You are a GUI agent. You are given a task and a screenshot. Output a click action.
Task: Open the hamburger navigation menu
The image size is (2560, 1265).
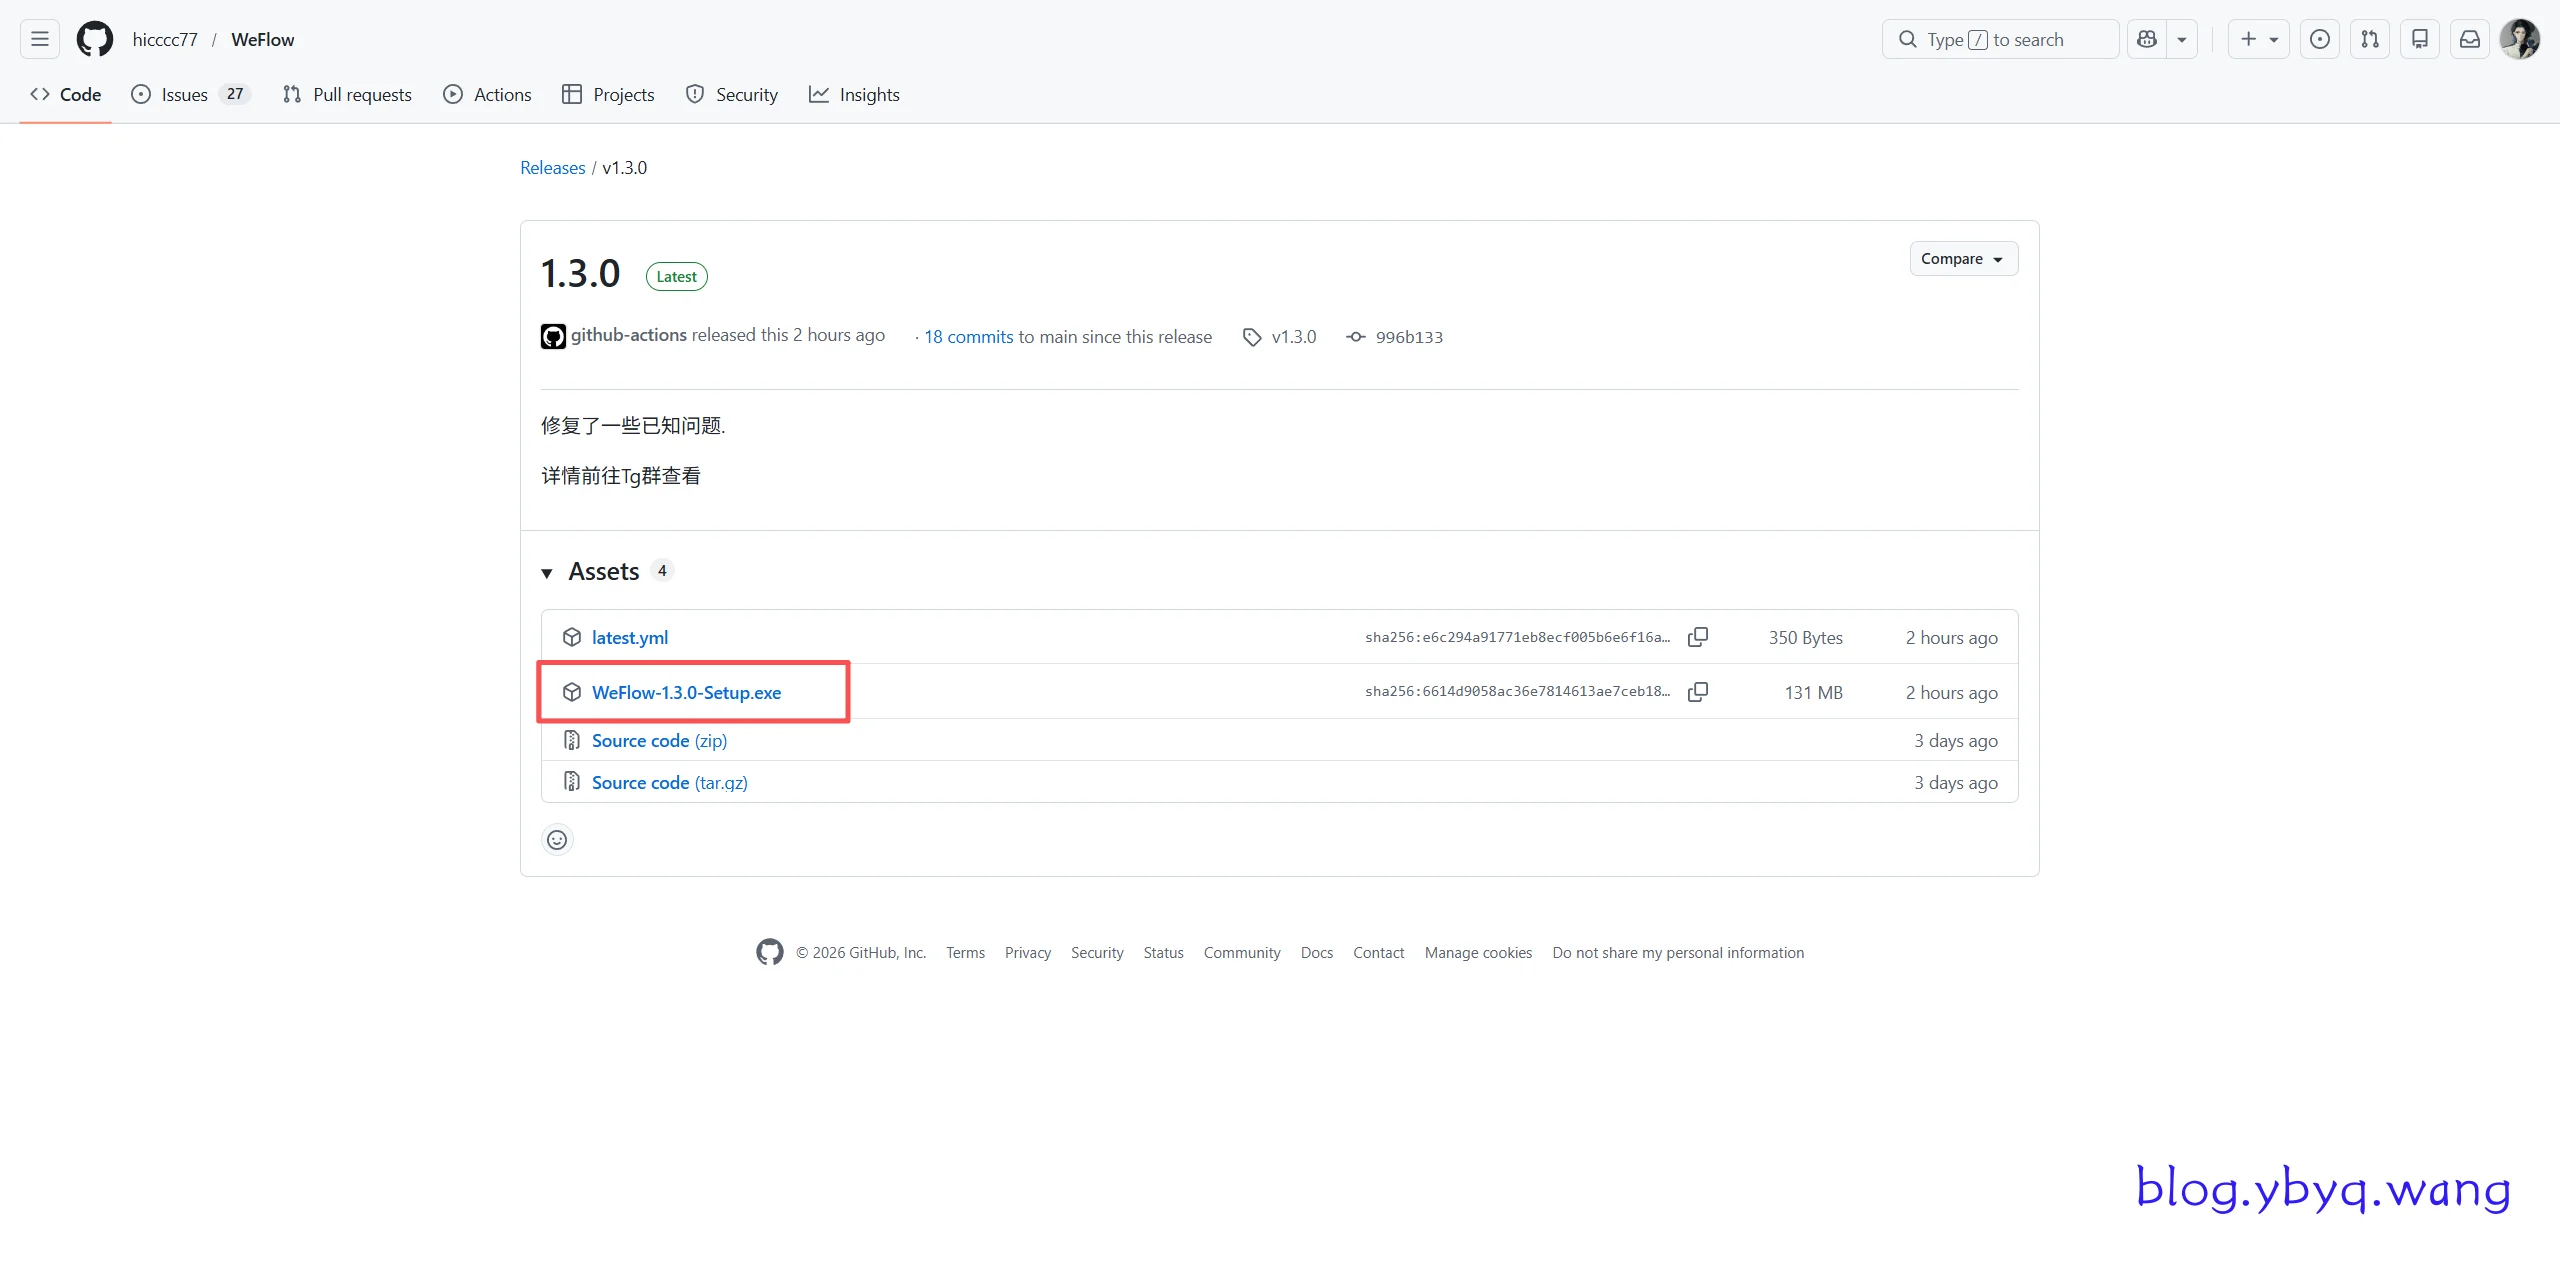point(40,39)
